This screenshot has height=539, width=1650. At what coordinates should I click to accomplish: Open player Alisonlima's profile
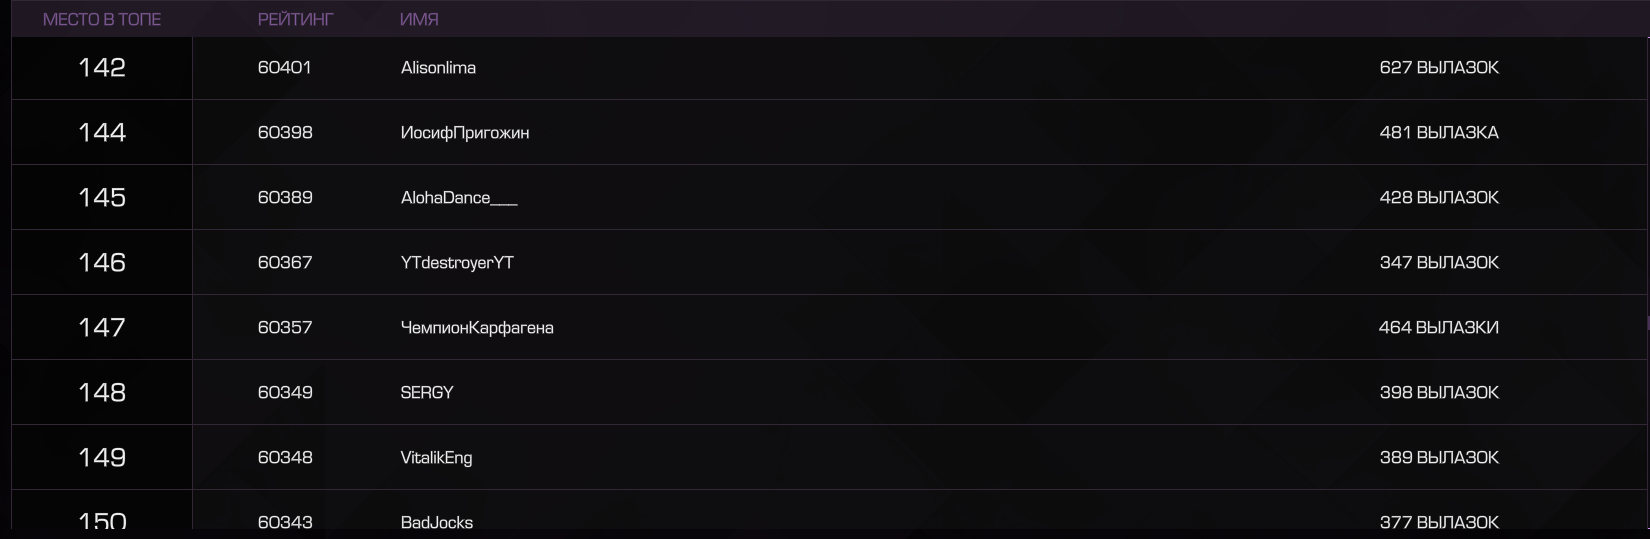[x=438, y=68]
